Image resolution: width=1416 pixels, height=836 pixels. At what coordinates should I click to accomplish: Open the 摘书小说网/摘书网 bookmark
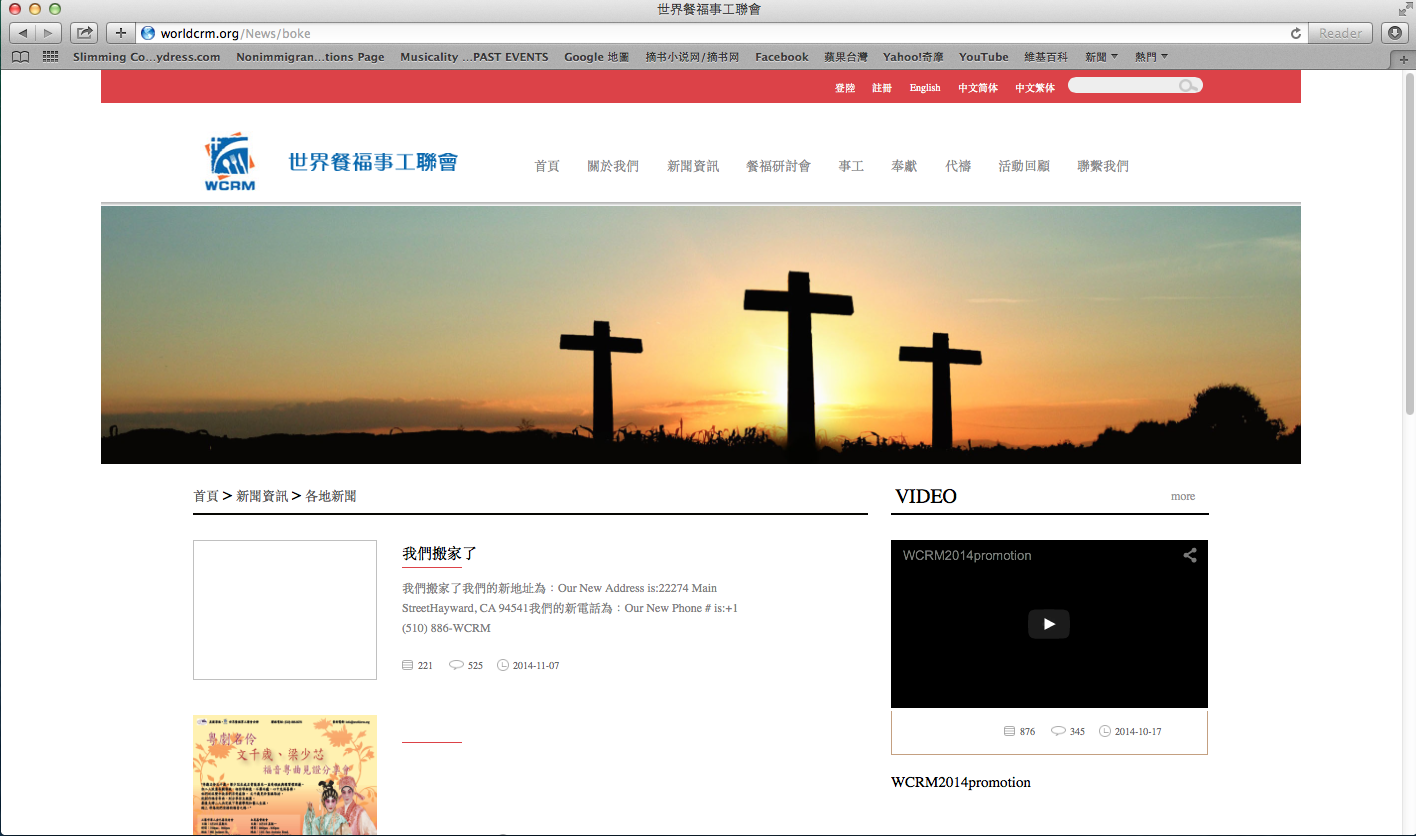pyautogui.click(x=692, y=57)
